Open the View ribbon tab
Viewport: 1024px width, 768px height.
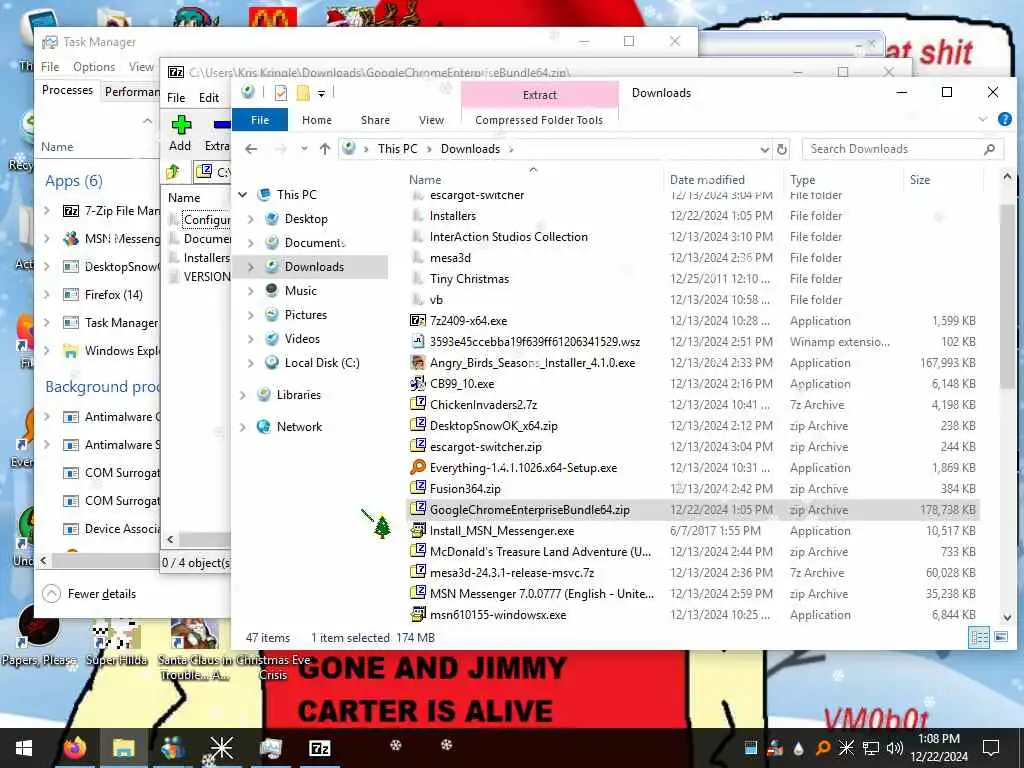431,120
